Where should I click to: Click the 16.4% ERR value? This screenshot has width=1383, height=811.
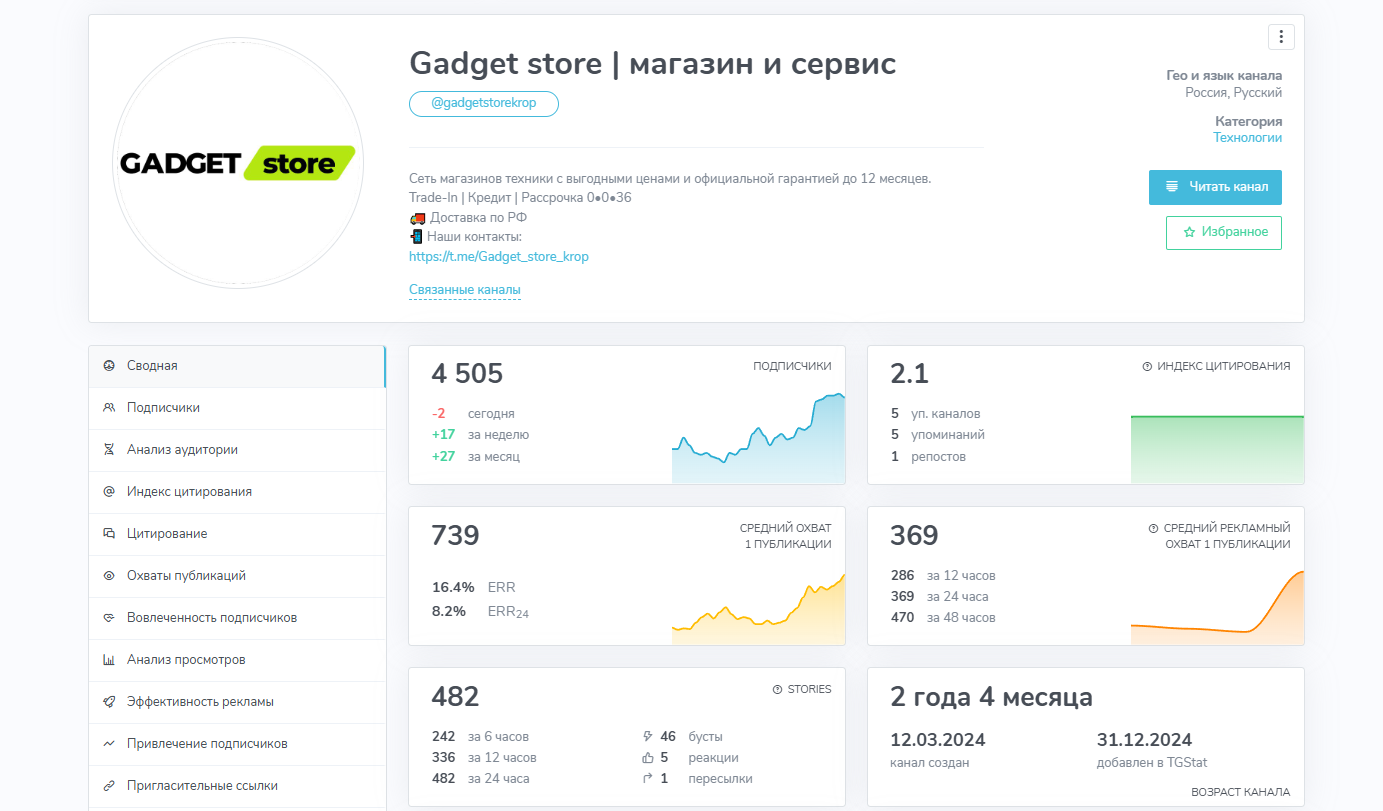[x=453, y=588]
